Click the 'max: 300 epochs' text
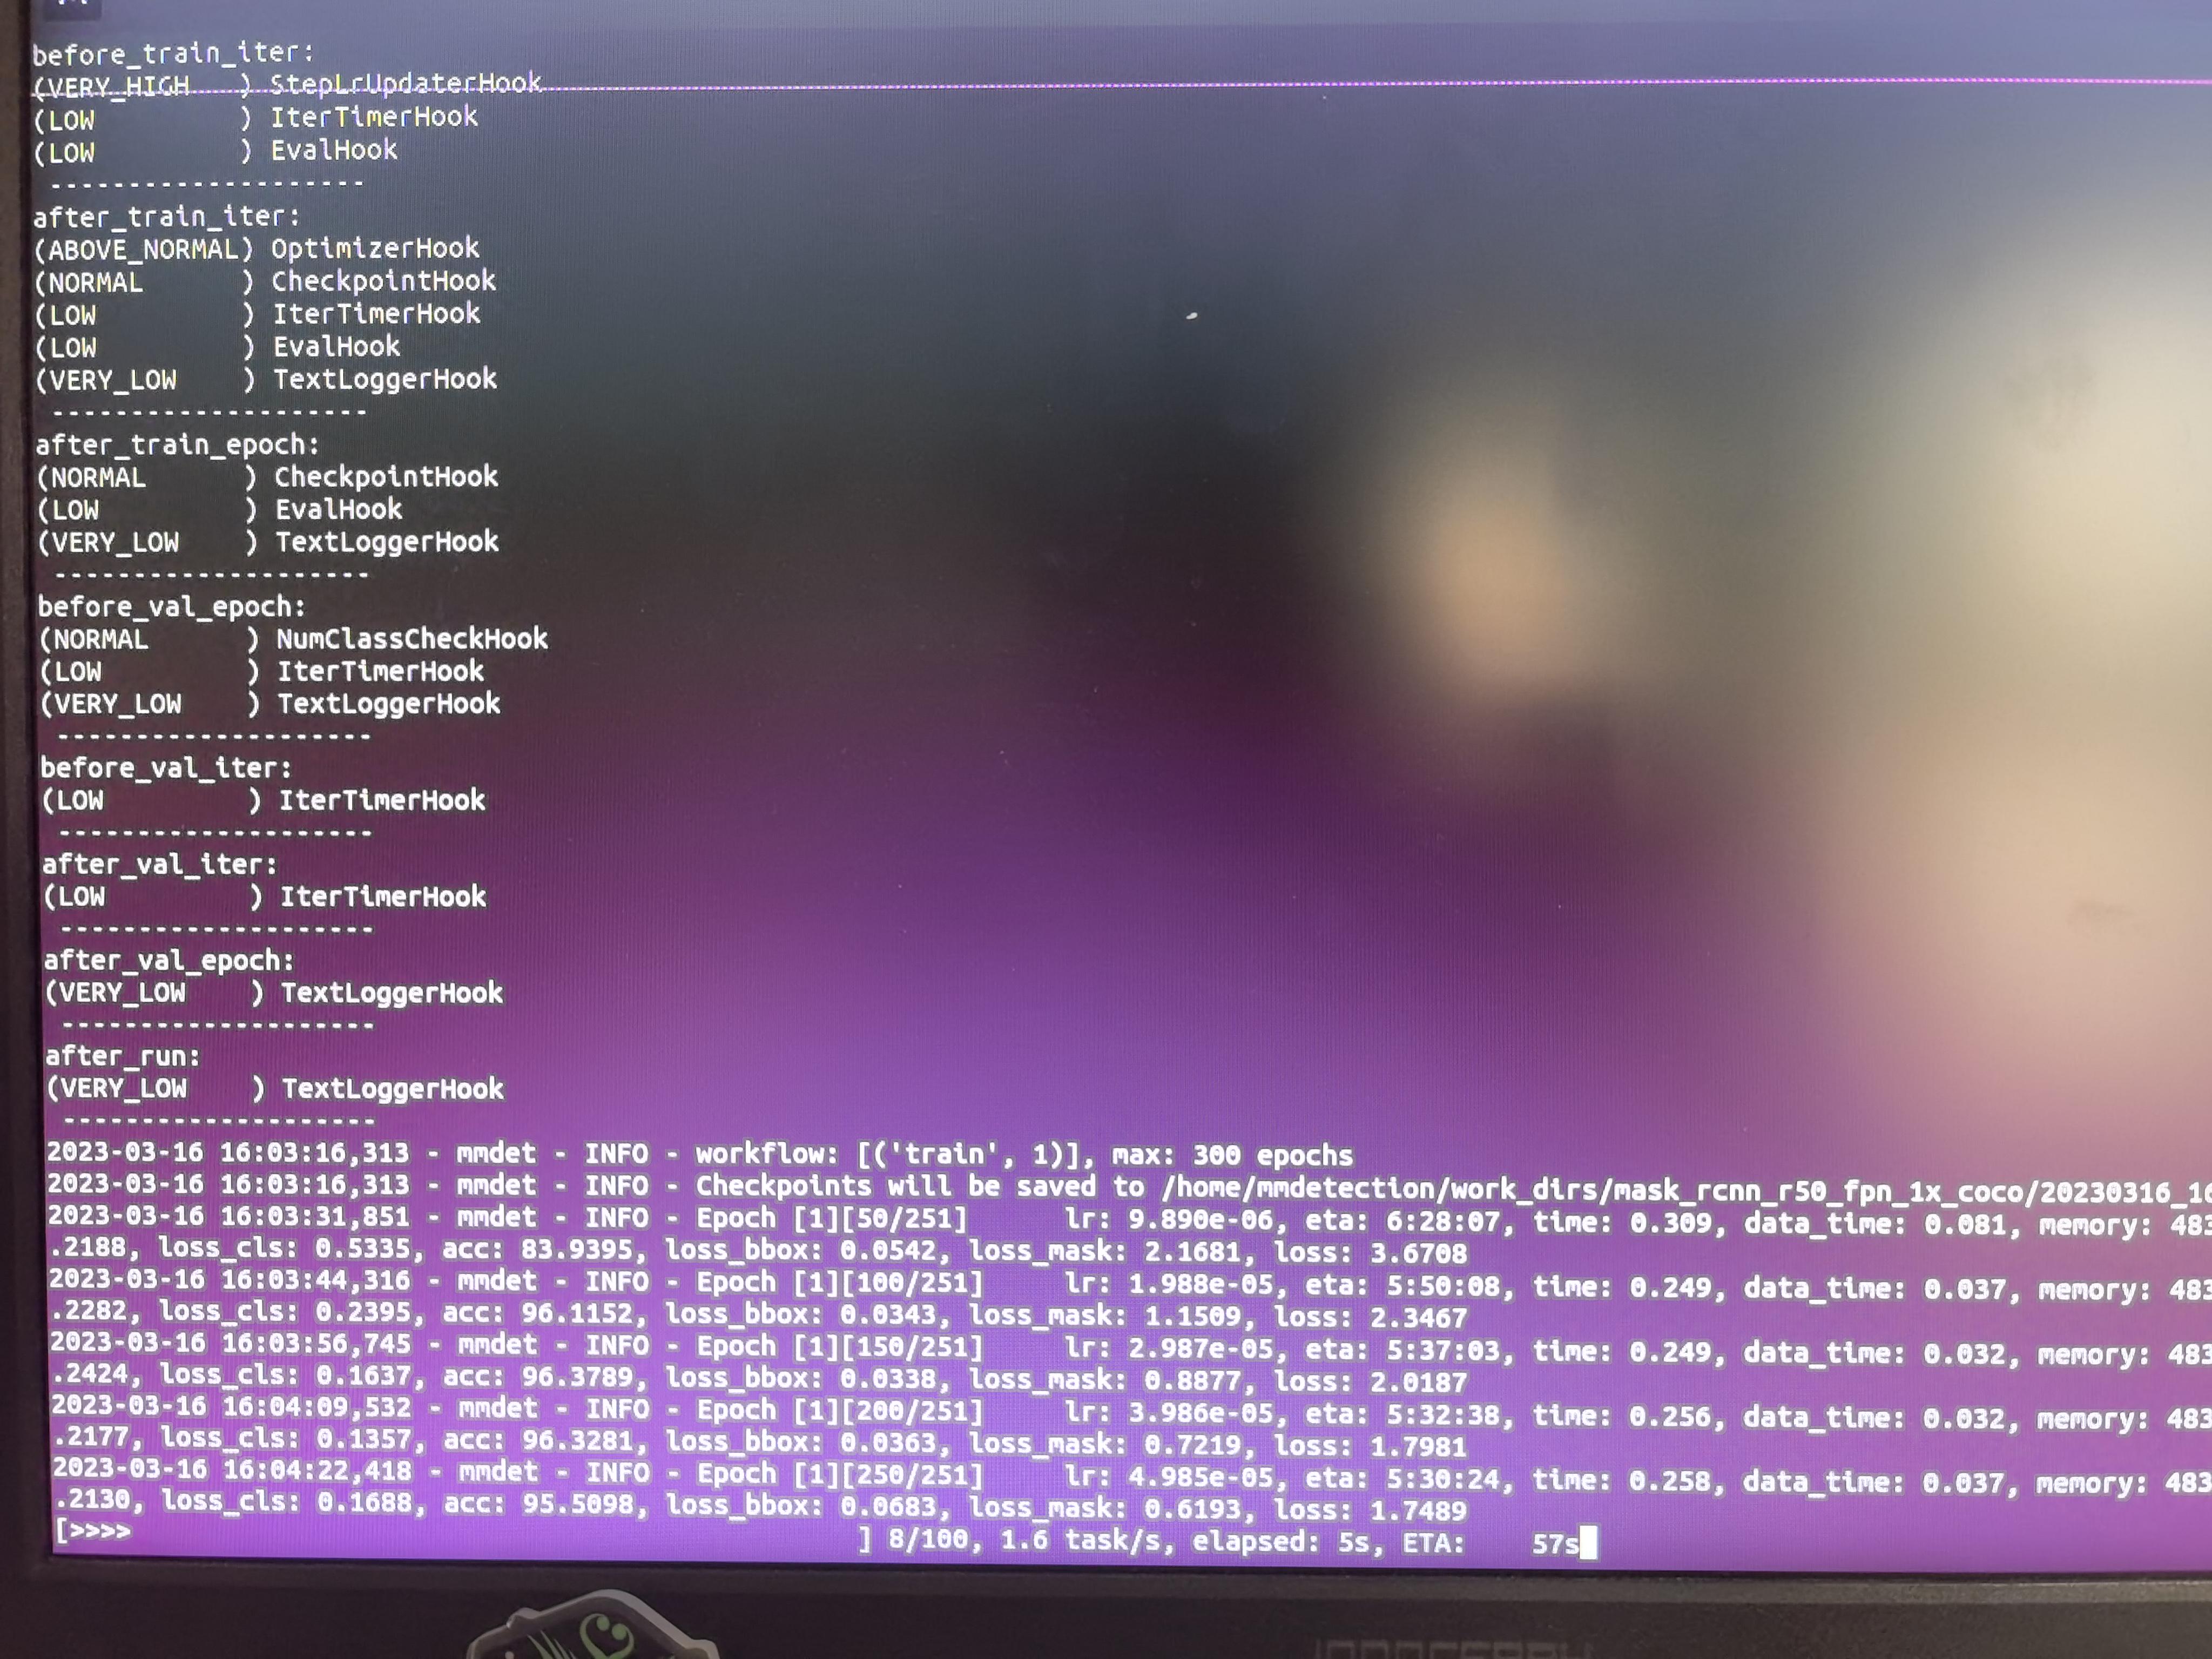2212x1659 pixels. pyautogui.click(x=1233, y=1156)
